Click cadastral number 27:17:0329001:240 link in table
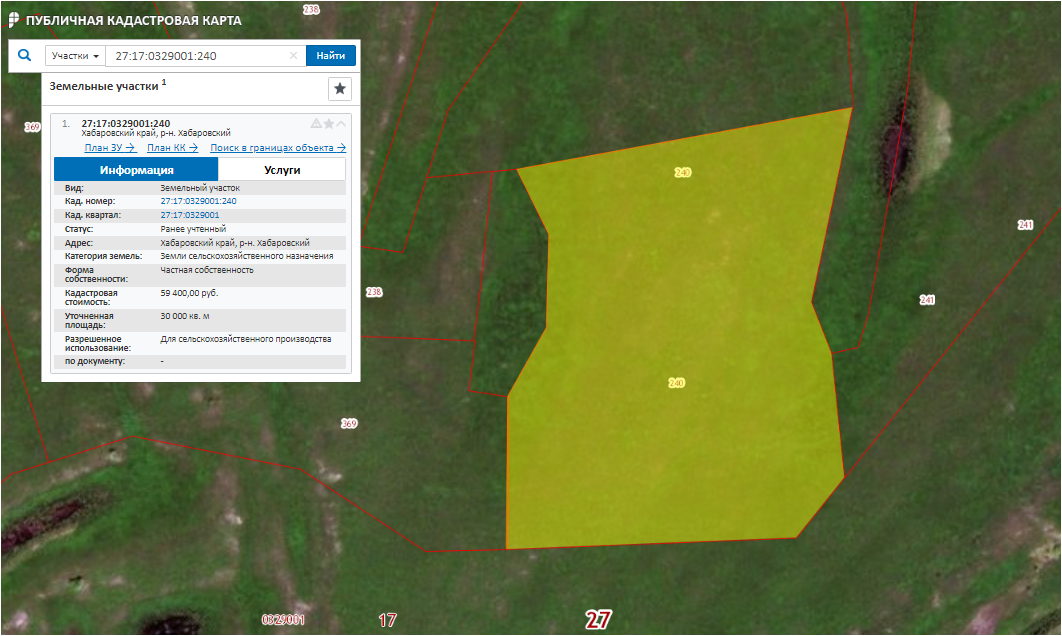 coord(198,201)
